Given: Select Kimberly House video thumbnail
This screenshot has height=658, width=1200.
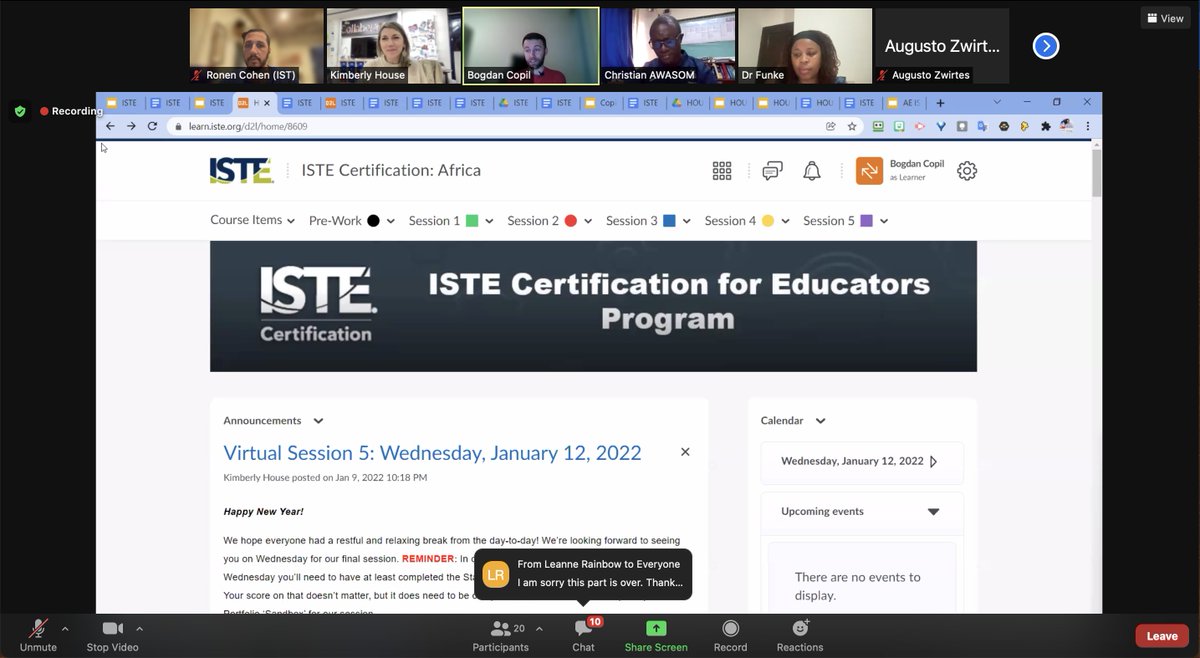Looking at the screenshot, I should 393,46.
